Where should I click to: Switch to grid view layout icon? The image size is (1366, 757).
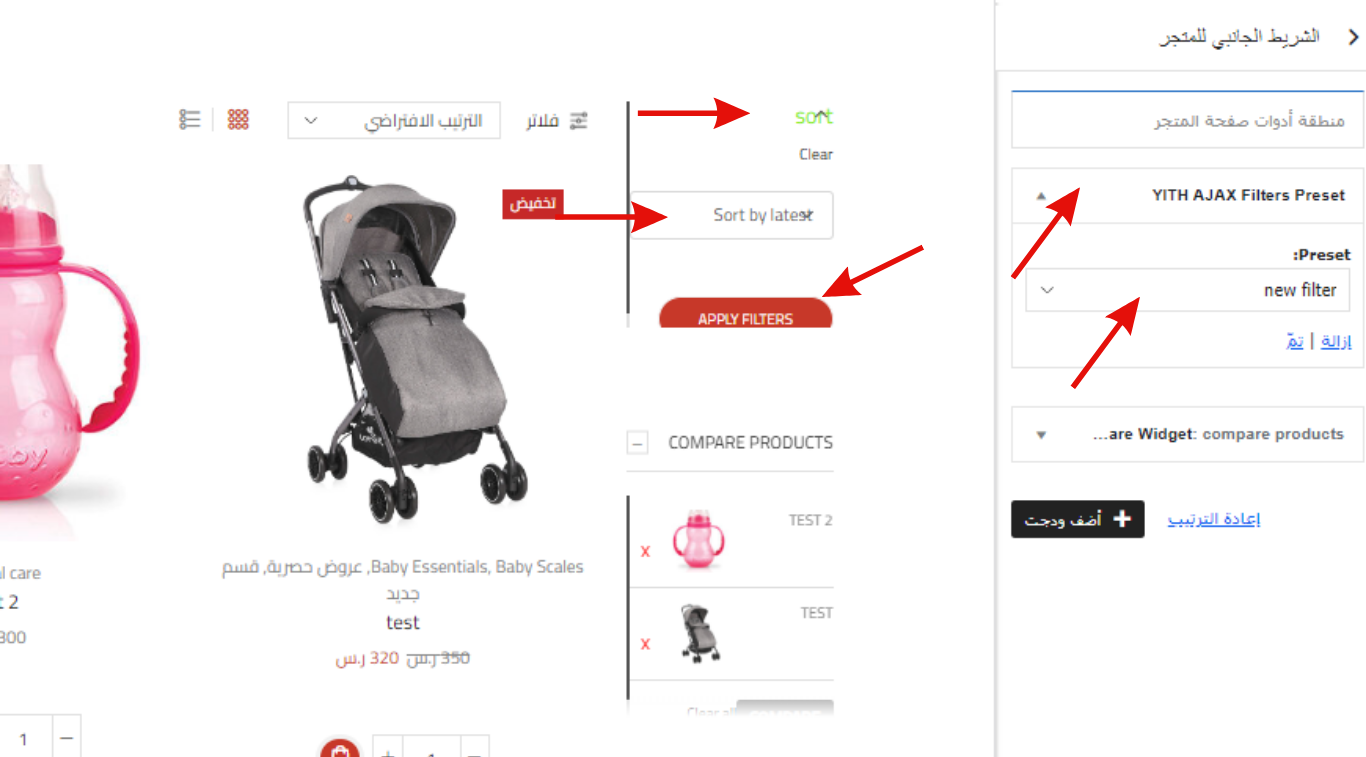pos(238,120)
